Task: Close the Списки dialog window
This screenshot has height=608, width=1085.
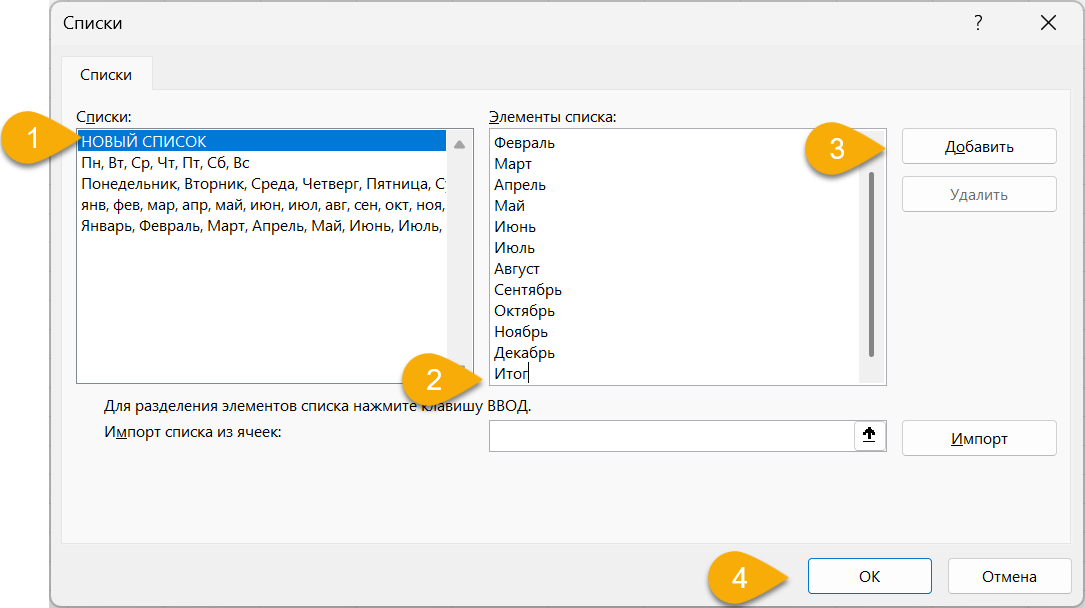Action: click(1047, 23)
